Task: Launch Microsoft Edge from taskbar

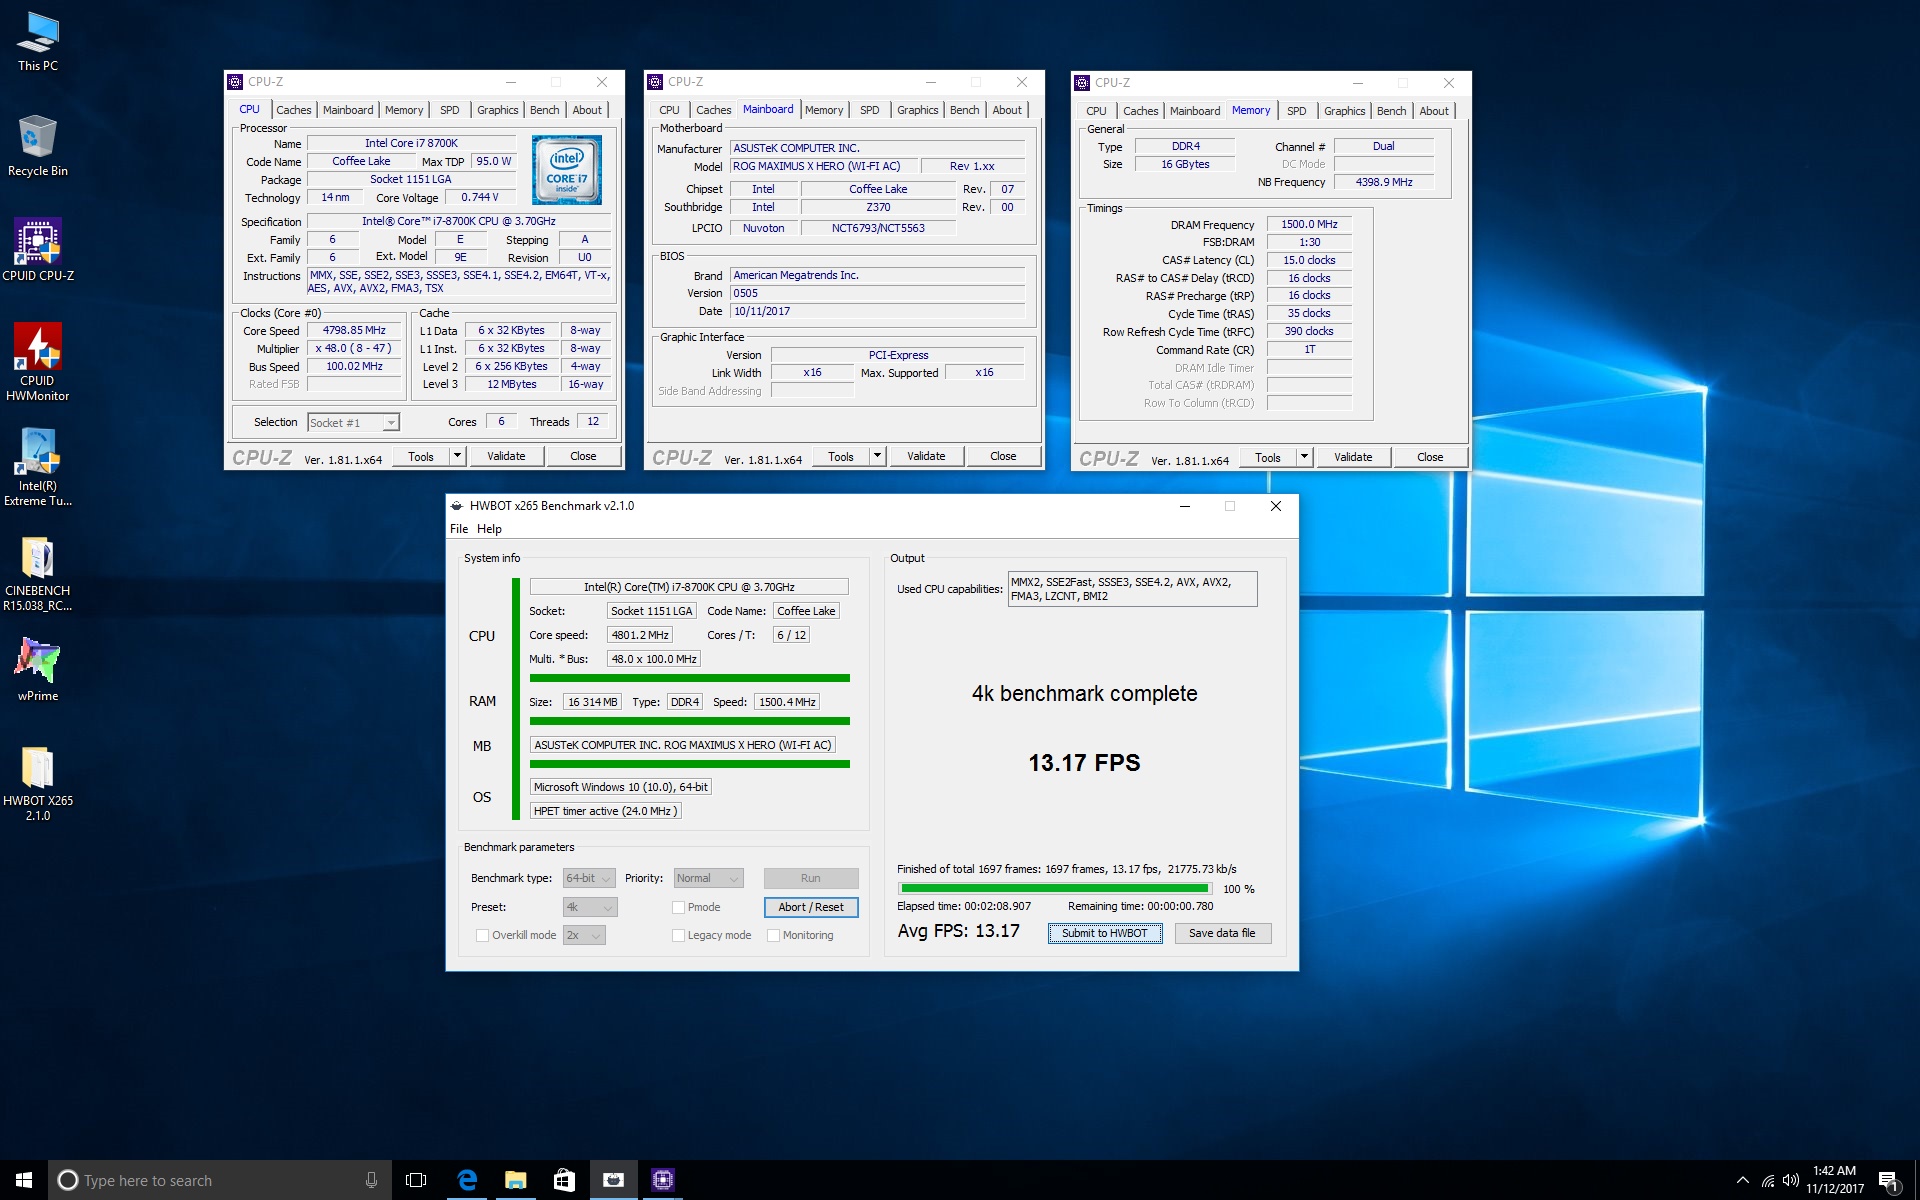Action: [x=466, y=1180]
